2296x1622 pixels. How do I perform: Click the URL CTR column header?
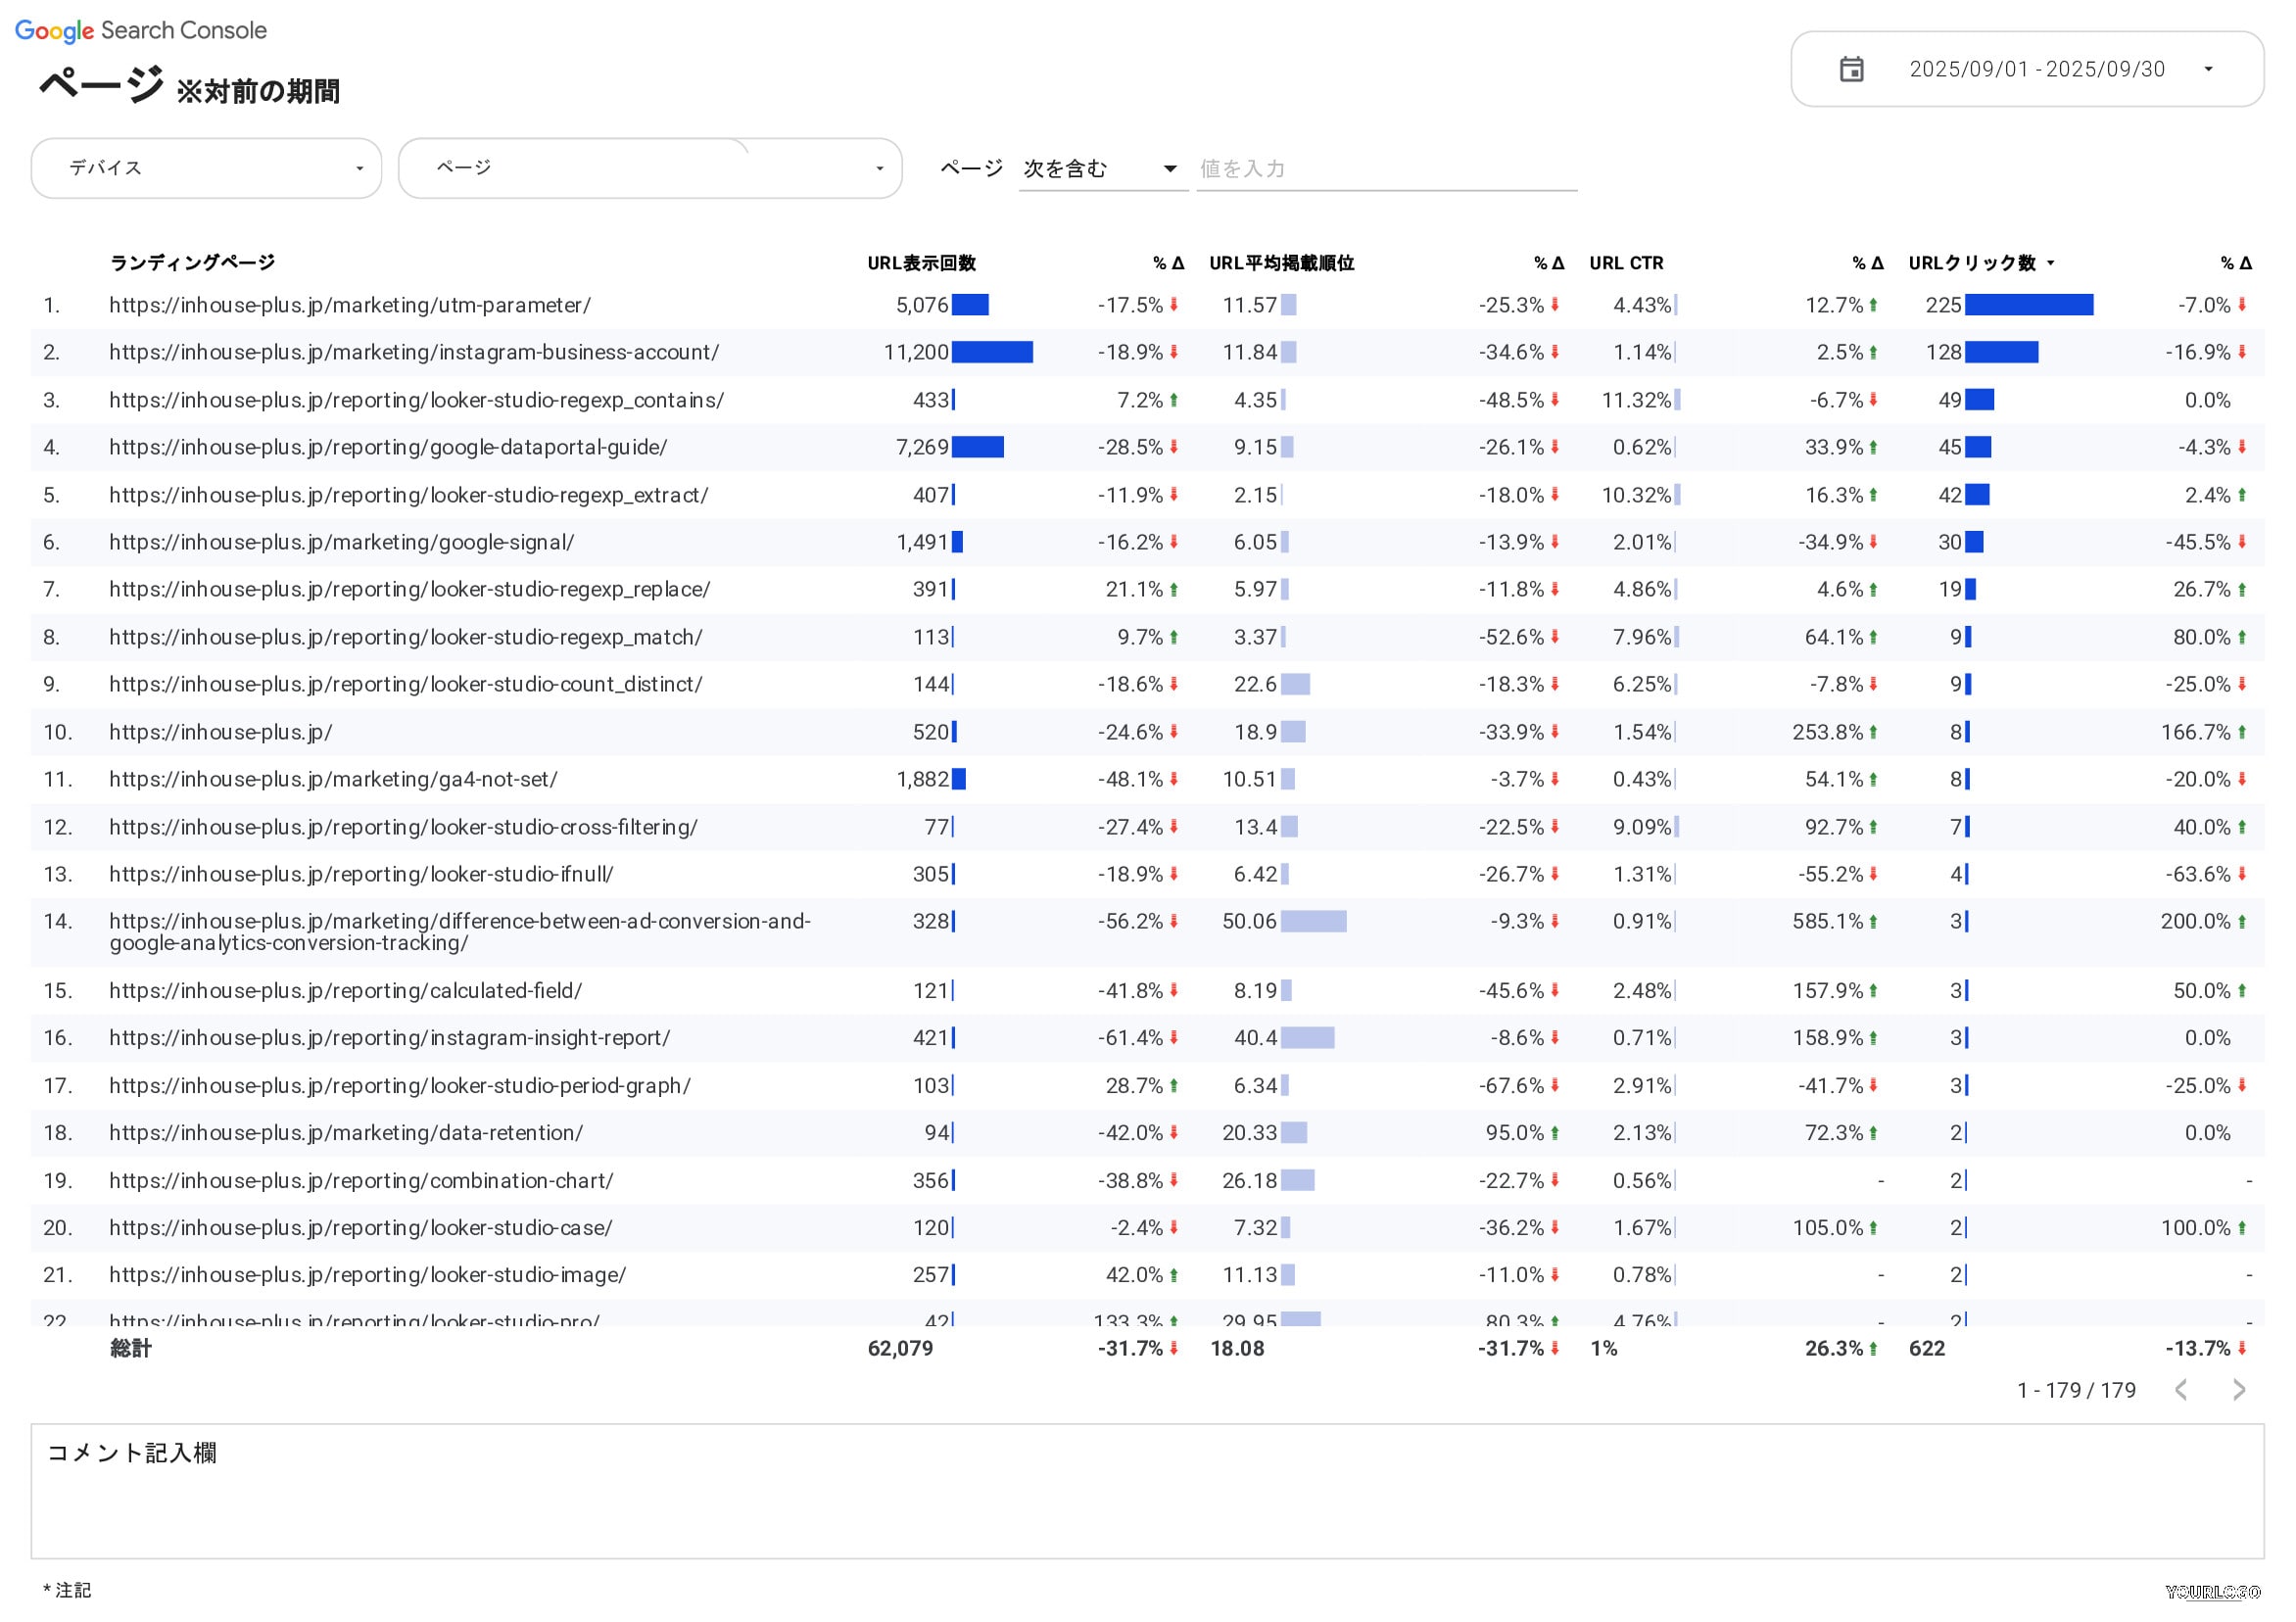coord(1626,263)
